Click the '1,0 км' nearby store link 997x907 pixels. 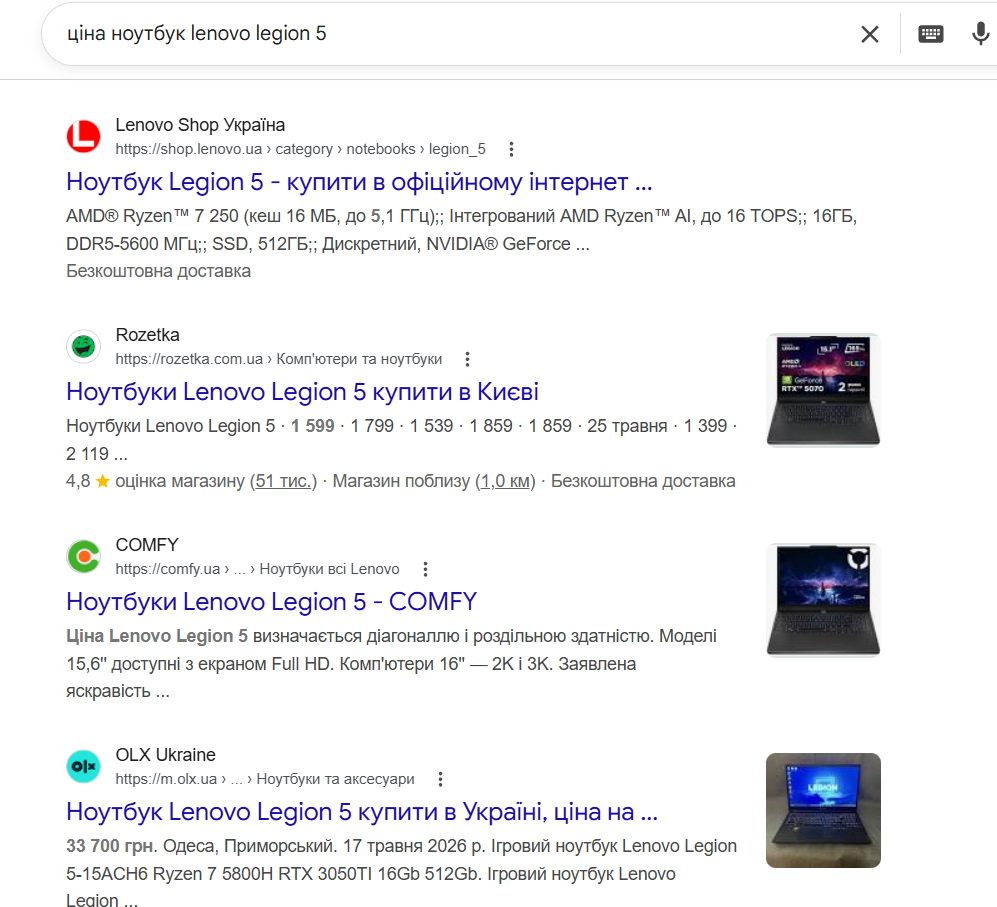tap(505, 481)
